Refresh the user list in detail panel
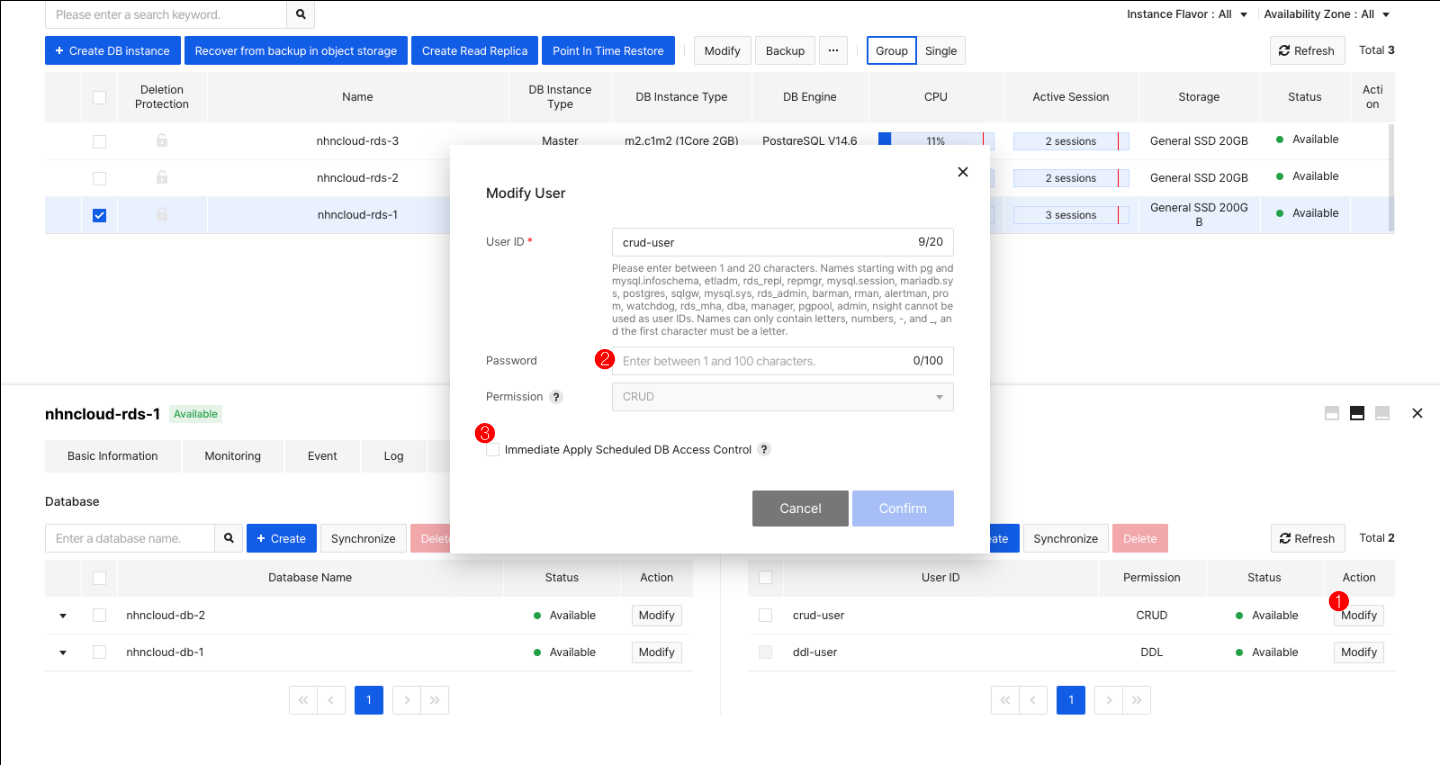The image size is (1440, 765). coord(1307,538)
